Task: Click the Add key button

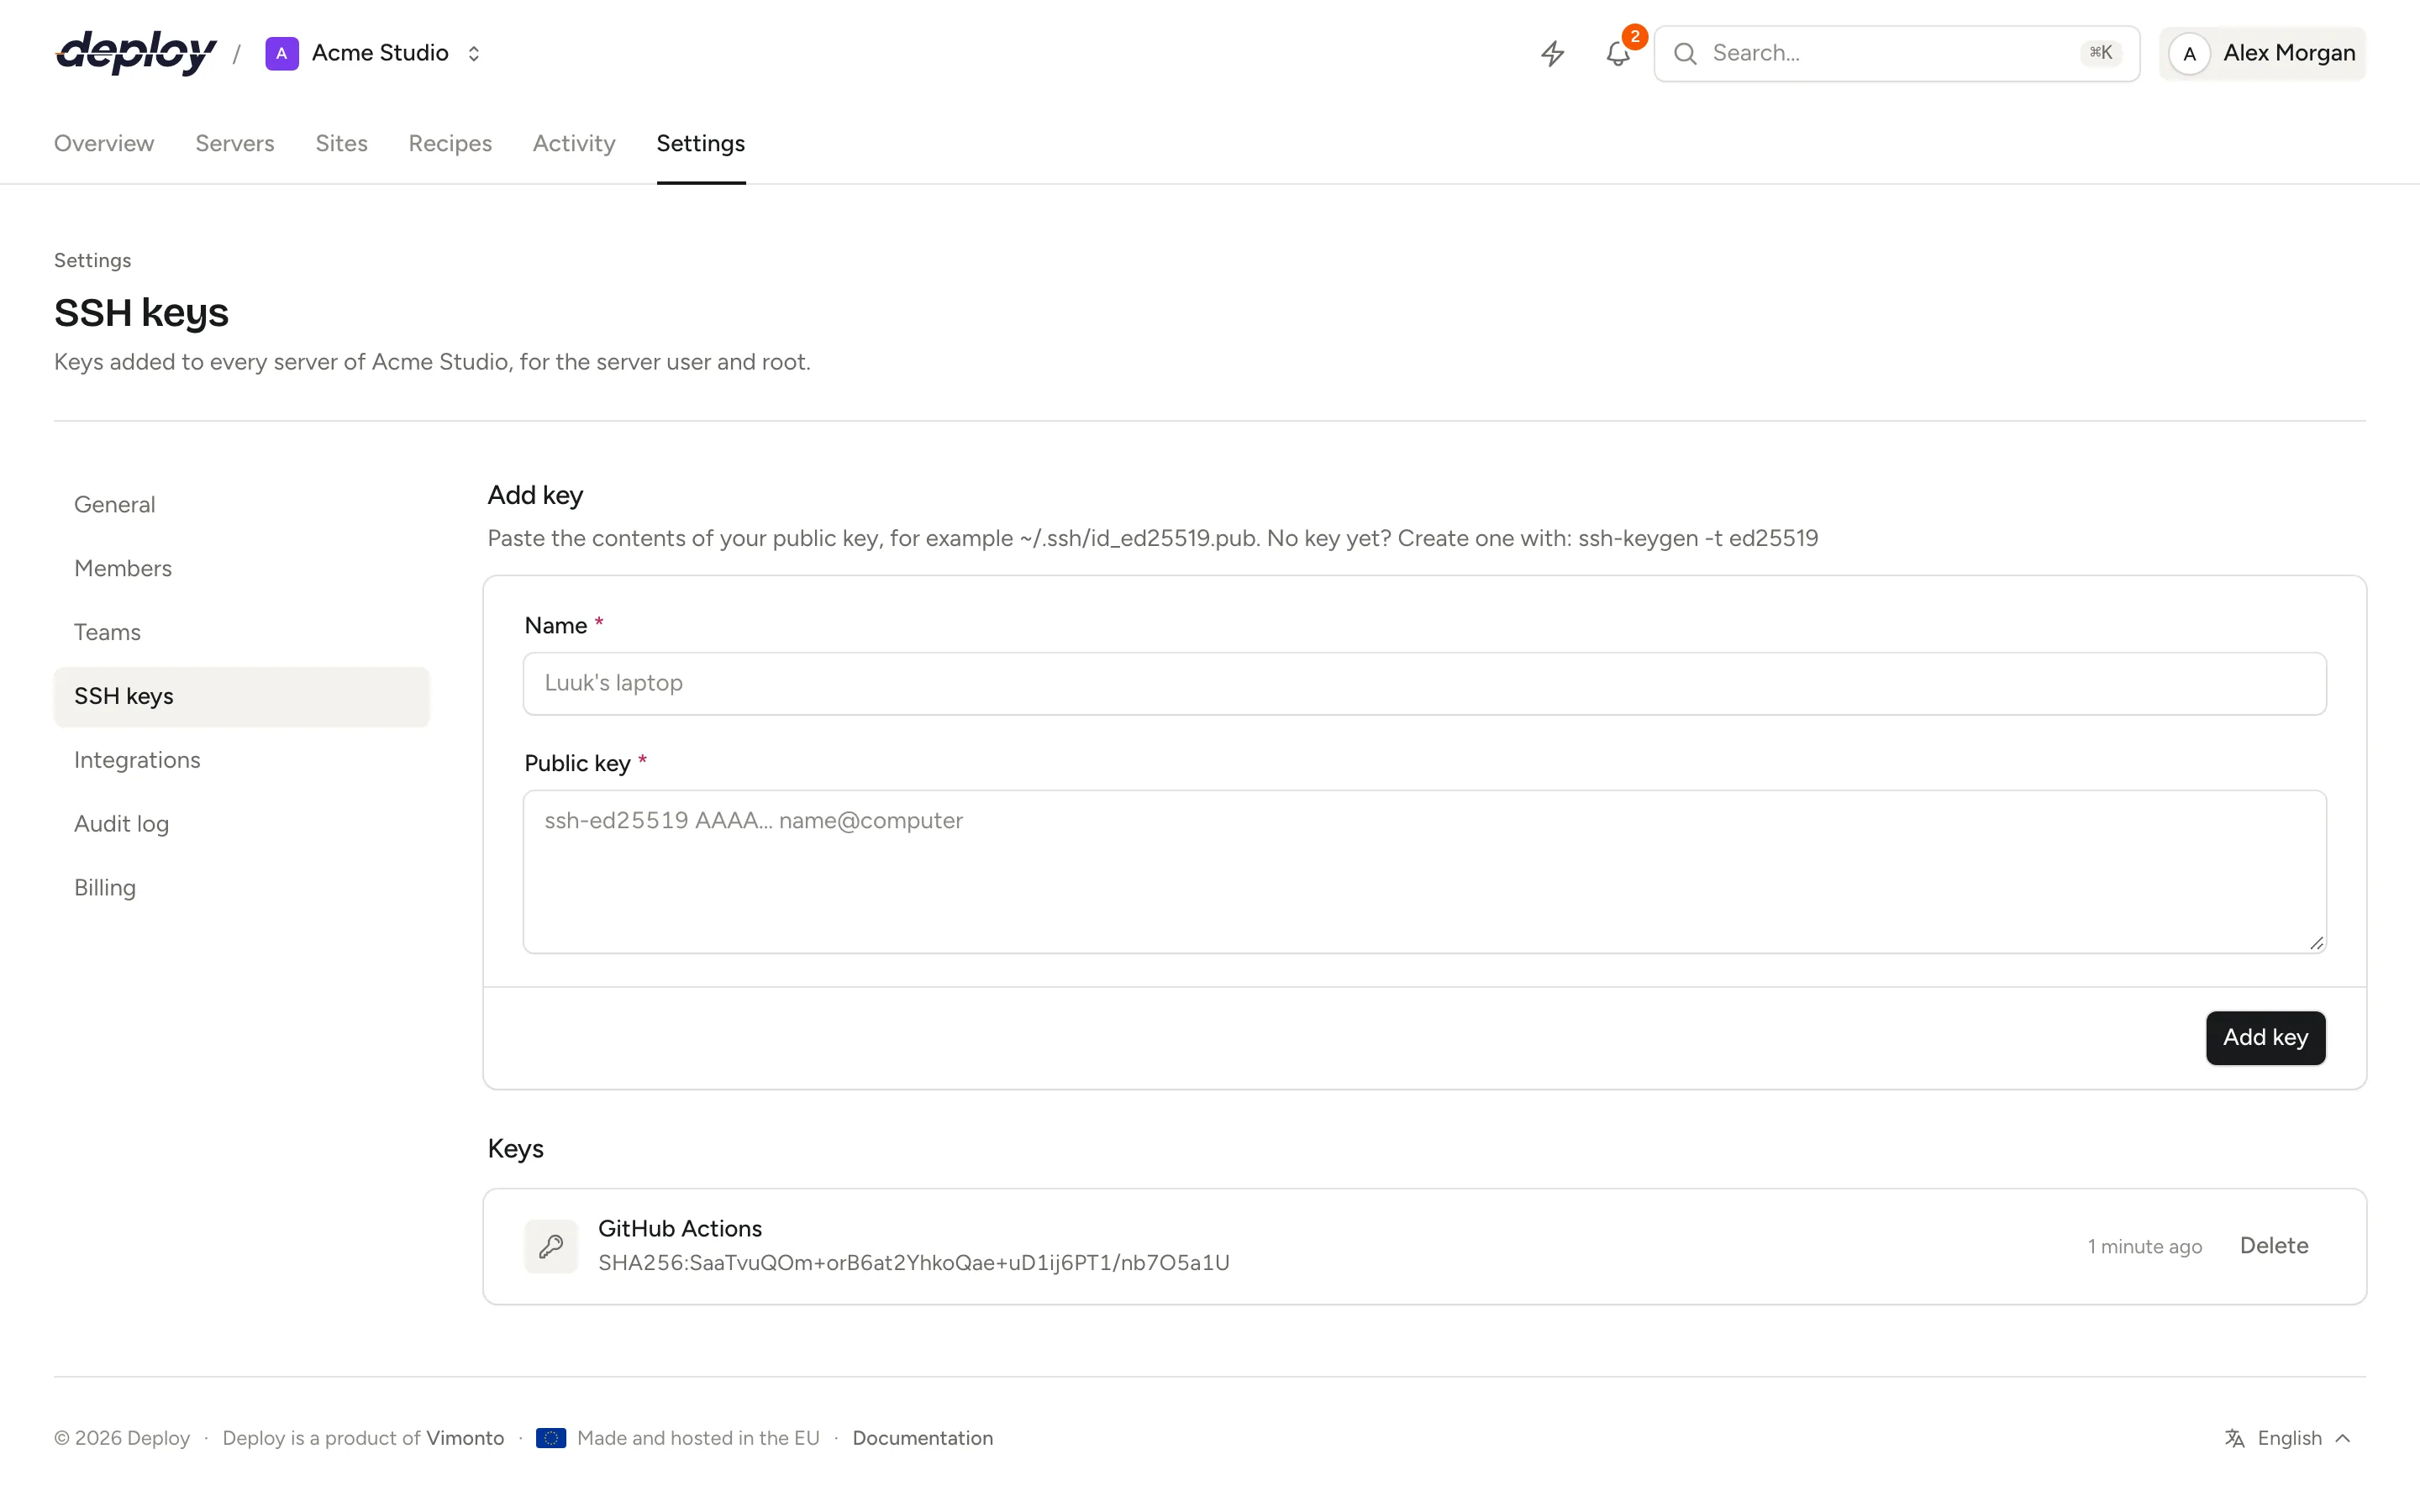Action: point(2265,1038)
